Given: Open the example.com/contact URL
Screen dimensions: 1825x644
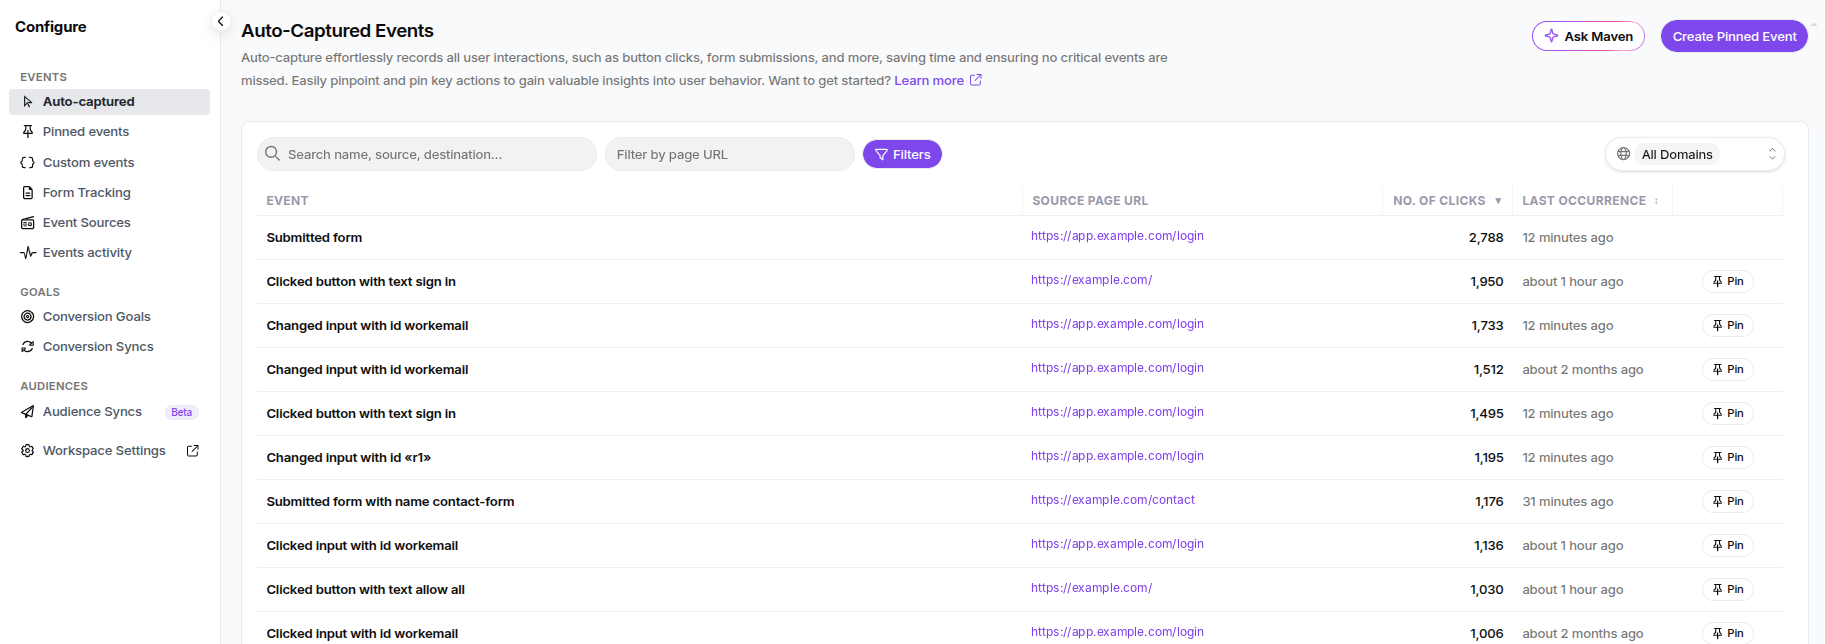Looking at the screenshot, I should coord(1112,500).
